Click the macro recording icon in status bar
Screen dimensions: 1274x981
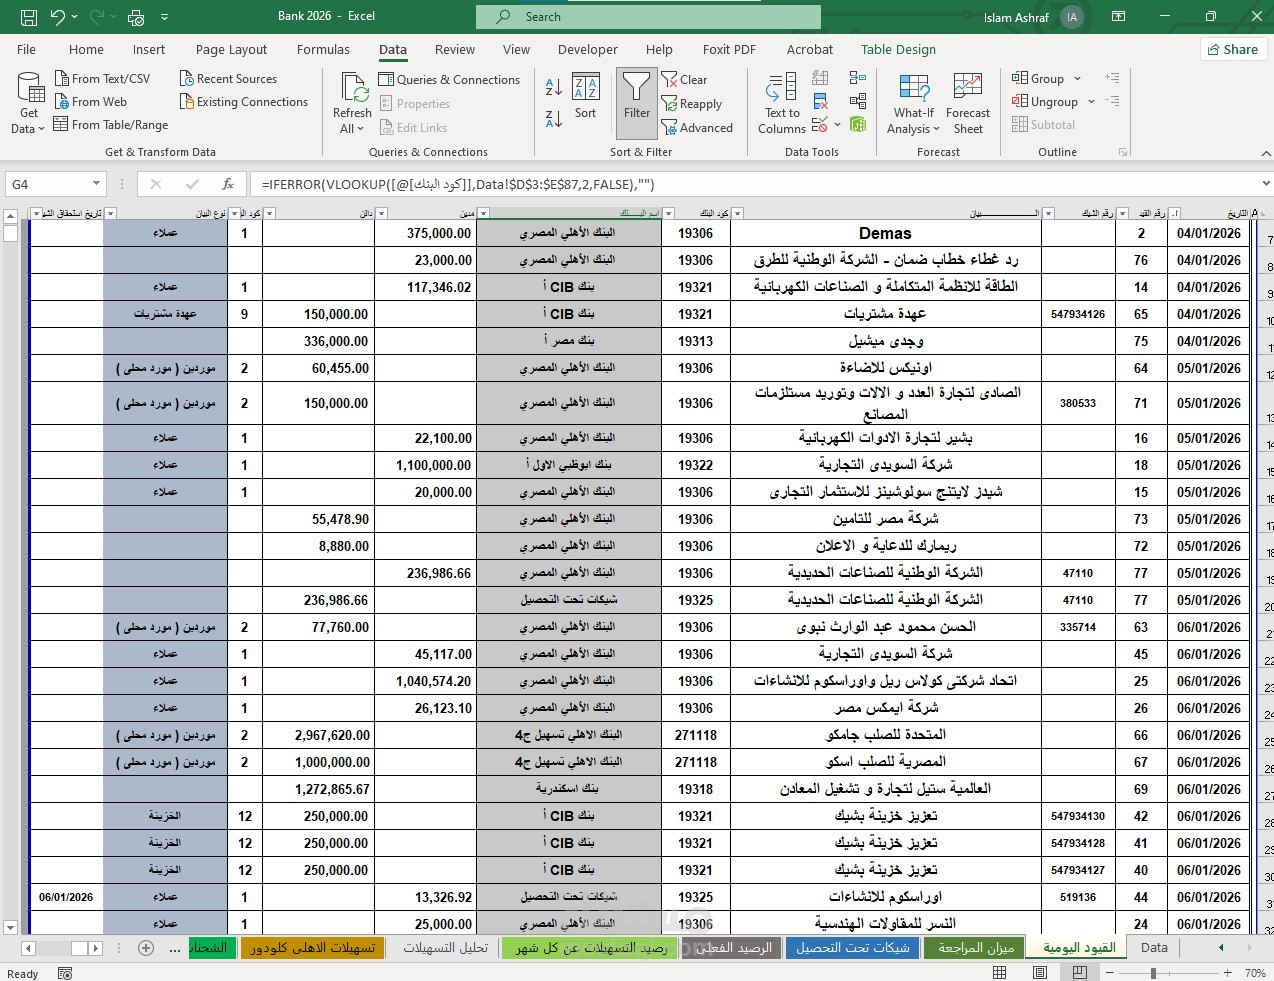tap(65, 973)
